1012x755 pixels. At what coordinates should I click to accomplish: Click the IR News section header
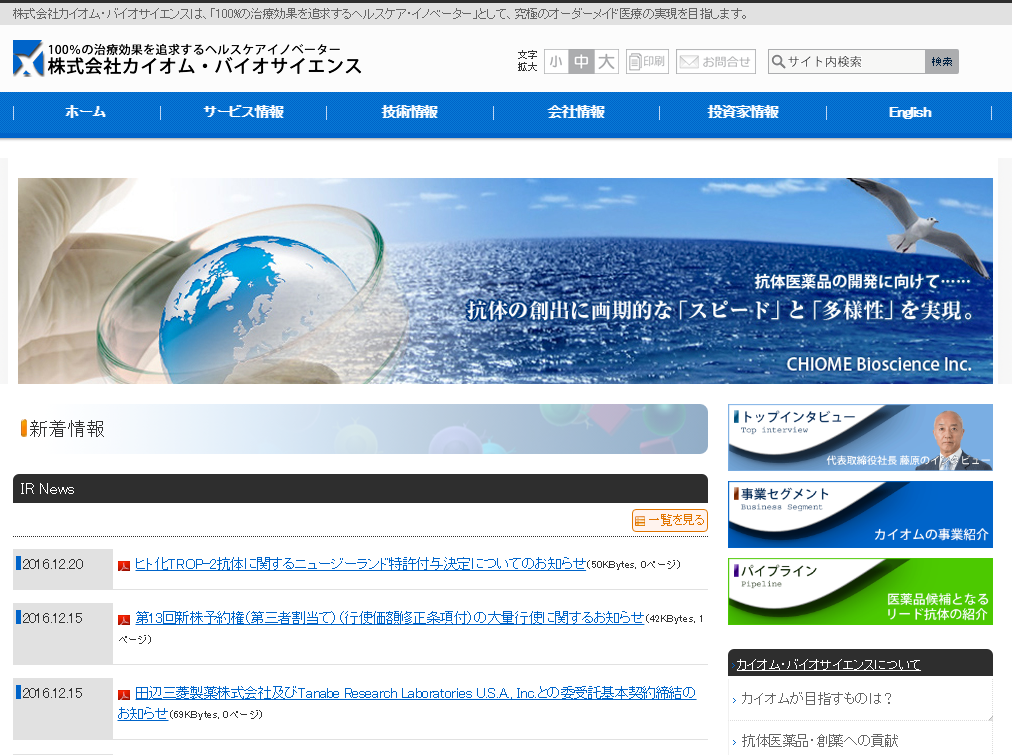tap(360, 488)
